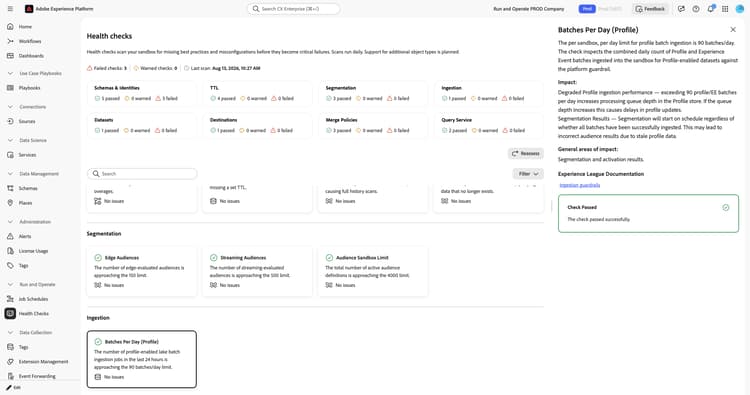The width and height of the screenshot is (750, 395).
Task: Open the notifications bell
Action: click(711, 9)
